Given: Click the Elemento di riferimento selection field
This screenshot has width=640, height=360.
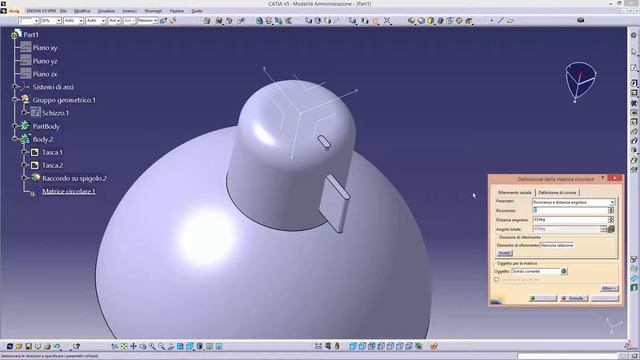Looking at the screenshot, I should click(x=557, y=245).
